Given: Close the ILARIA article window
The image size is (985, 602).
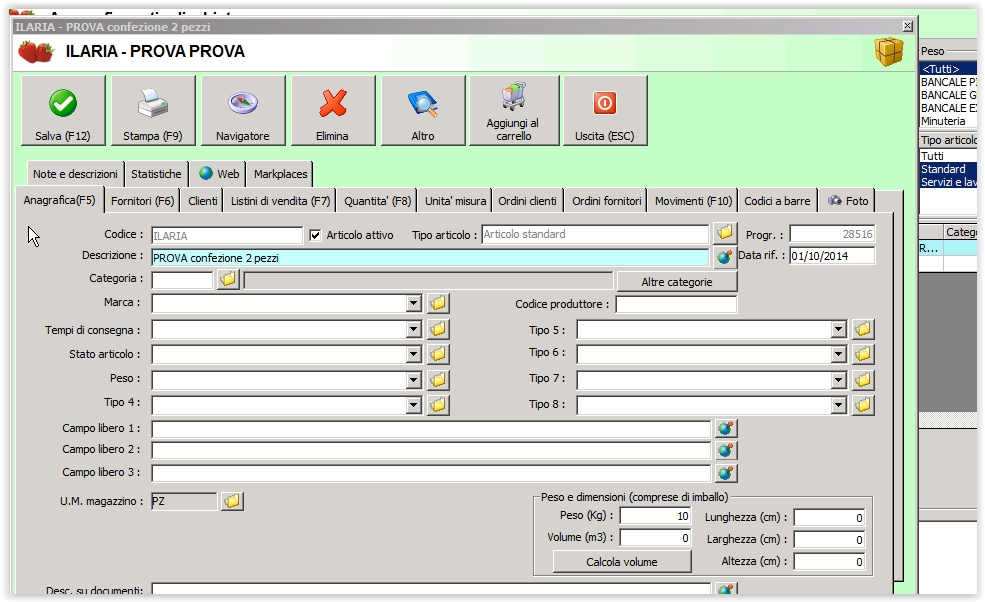Looking at the screenshot, I should click(x=907, y=26).
